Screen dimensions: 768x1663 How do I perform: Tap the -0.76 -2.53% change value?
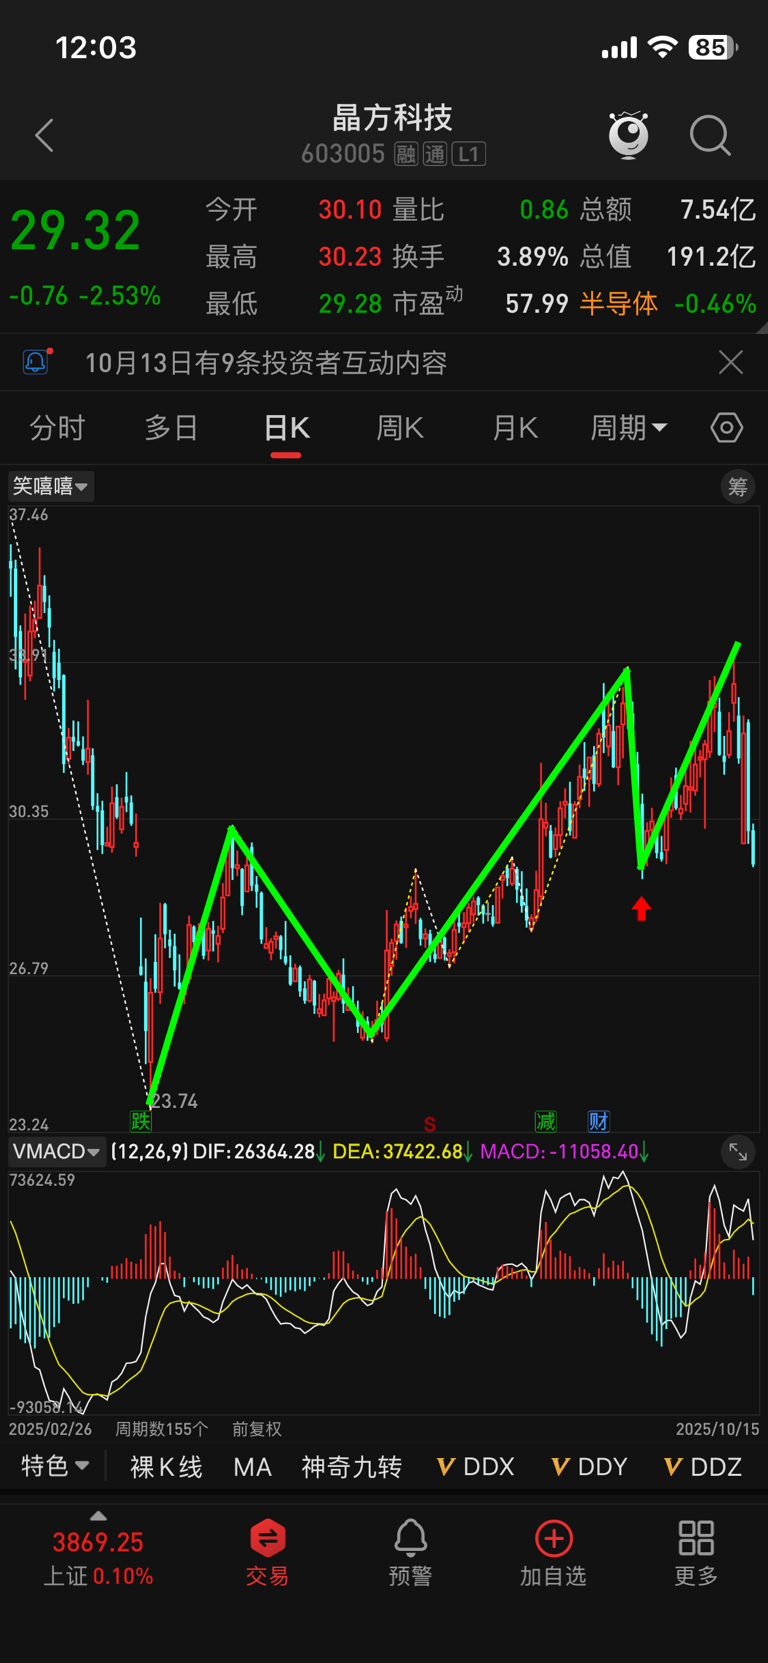85,296
